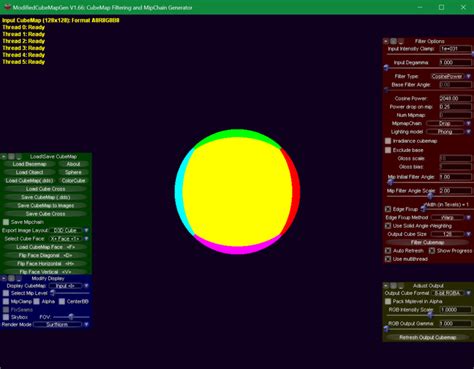This screenshot has height=369, width=474.
Task: Click the Save Cube Cross button
Action: click(x=46, y=214)
